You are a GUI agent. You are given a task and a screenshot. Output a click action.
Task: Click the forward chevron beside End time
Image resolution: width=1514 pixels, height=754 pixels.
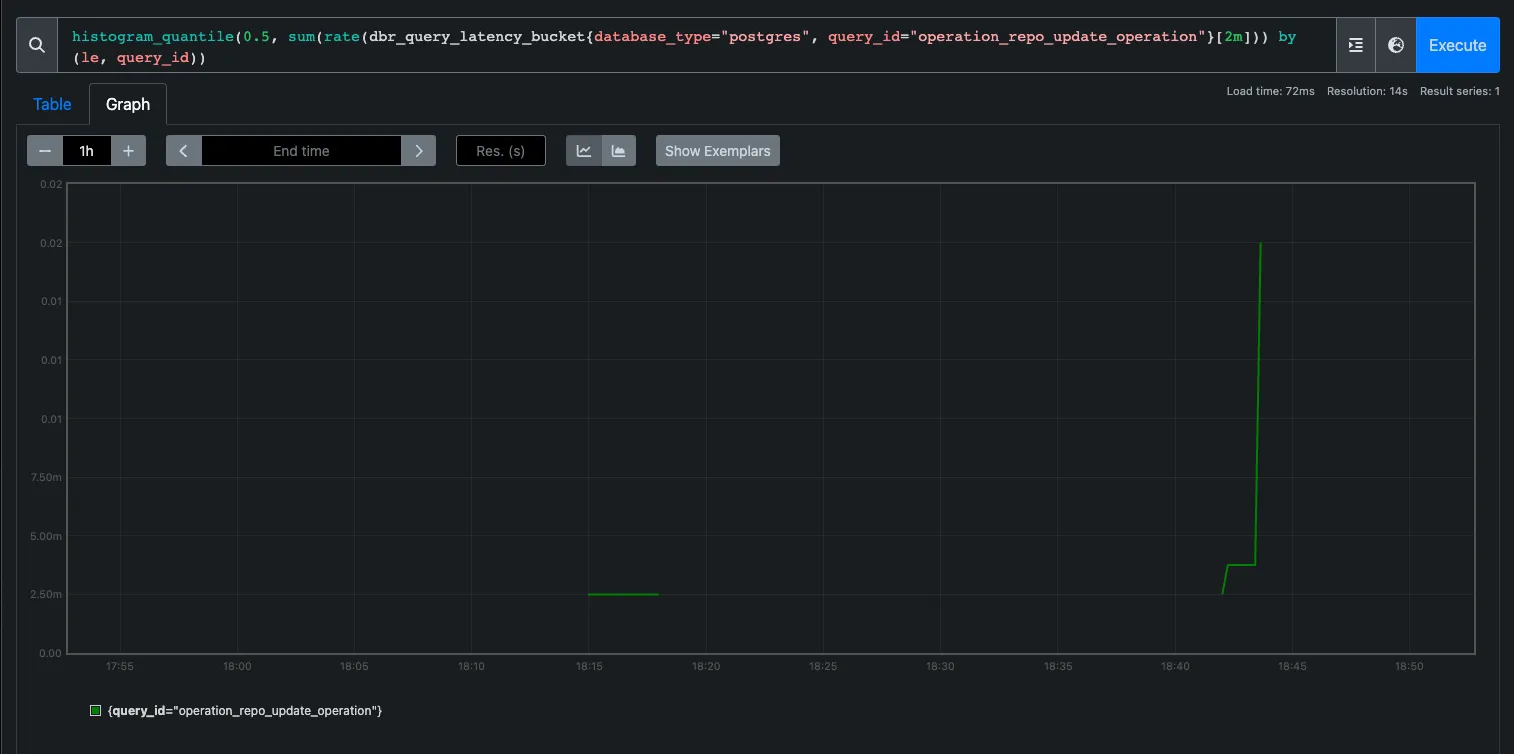[x=419, y=150]
